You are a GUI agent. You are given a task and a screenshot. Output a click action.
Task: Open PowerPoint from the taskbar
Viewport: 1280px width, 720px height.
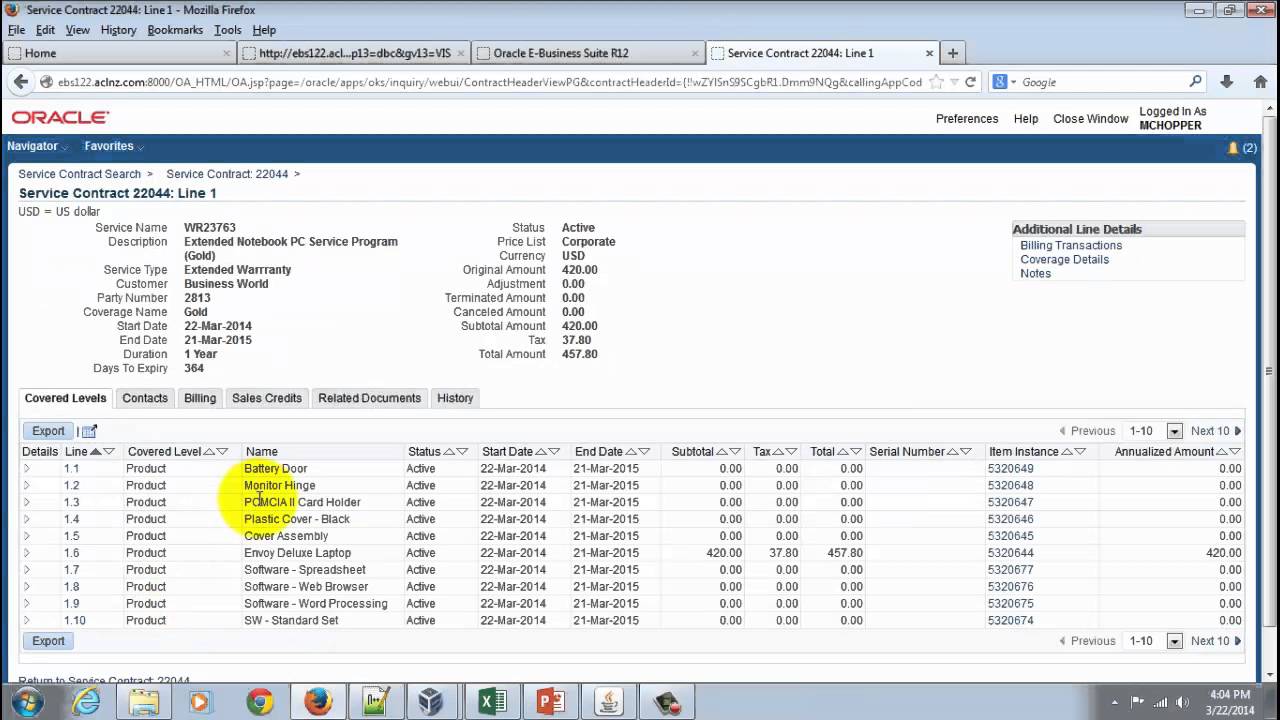point(551,702)
